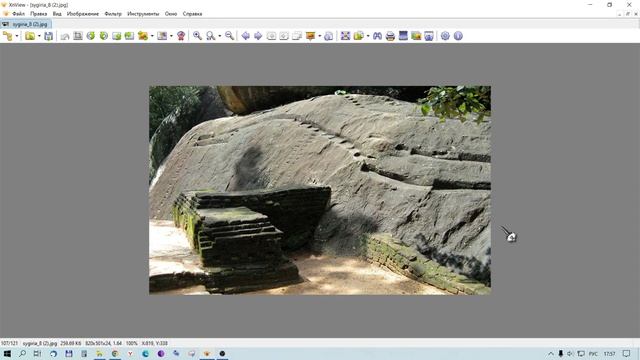Click the Open file folder icon
Viewport: 640px width, 360px height.
30,36
